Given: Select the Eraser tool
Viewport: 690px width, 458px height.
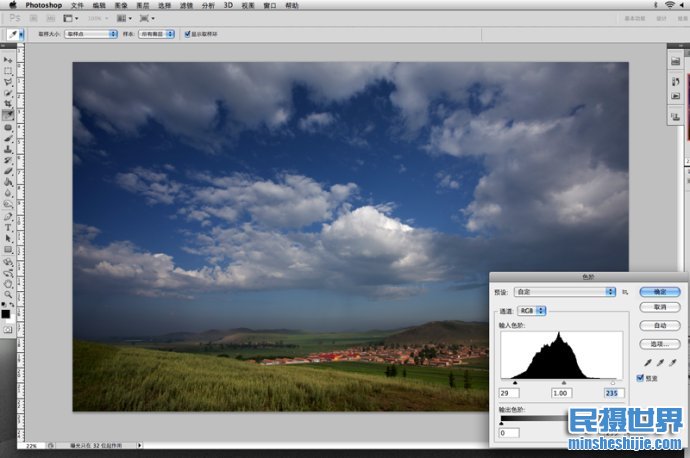Looking at the screenshot, I should 8,172.
